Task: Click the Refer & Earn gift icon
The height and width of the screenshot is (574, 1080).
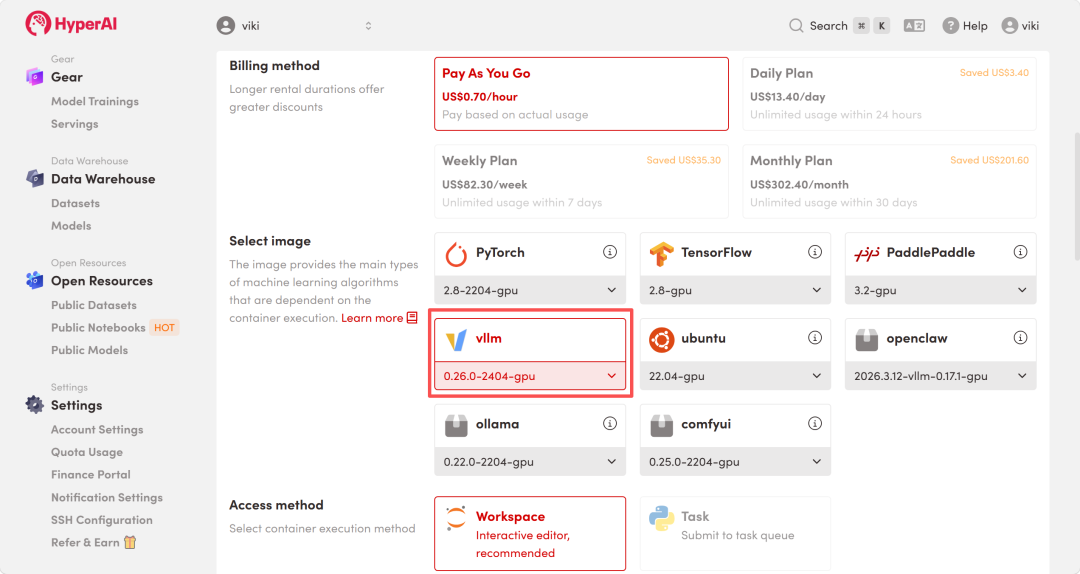Action: (x=130, y=542)
